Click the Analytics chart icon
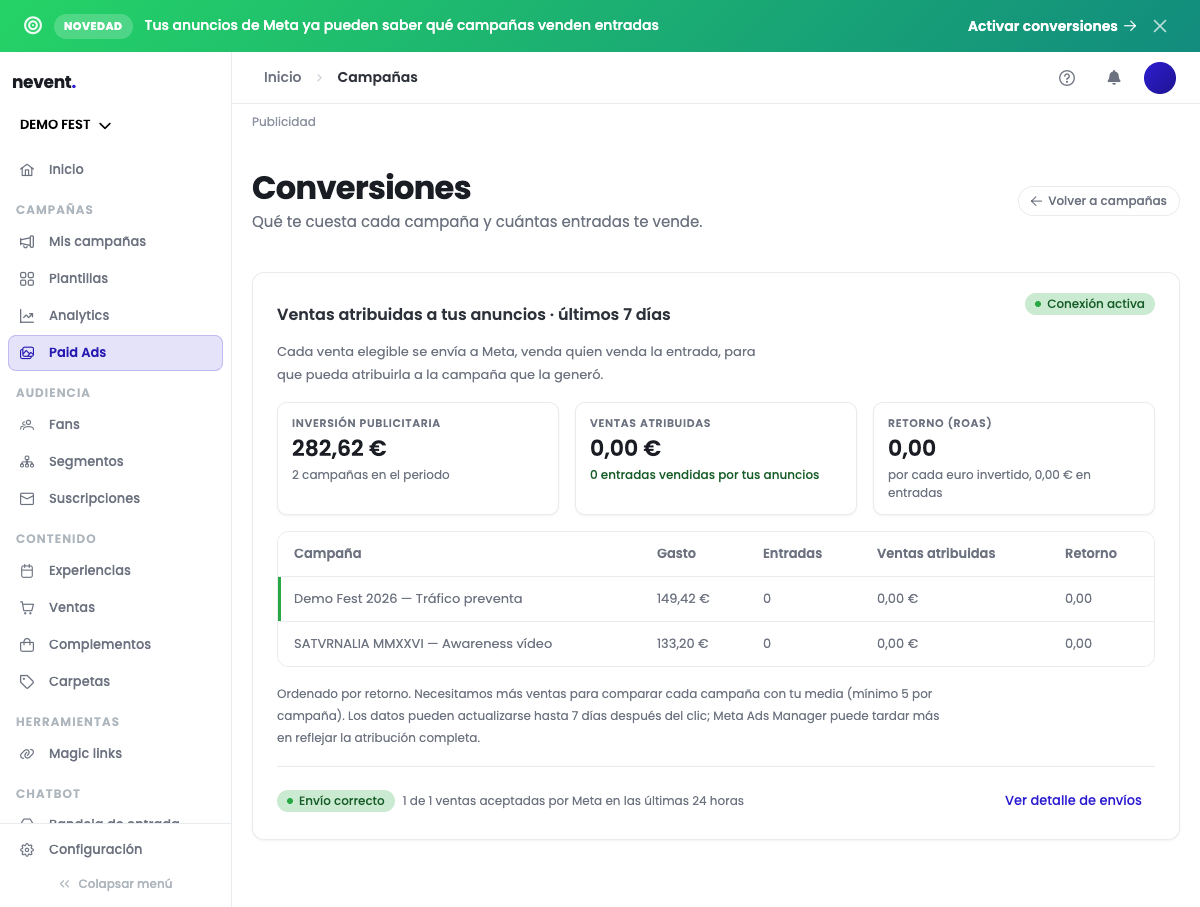The width and height of the screenshot is (1200, 907). click(27, 316)
